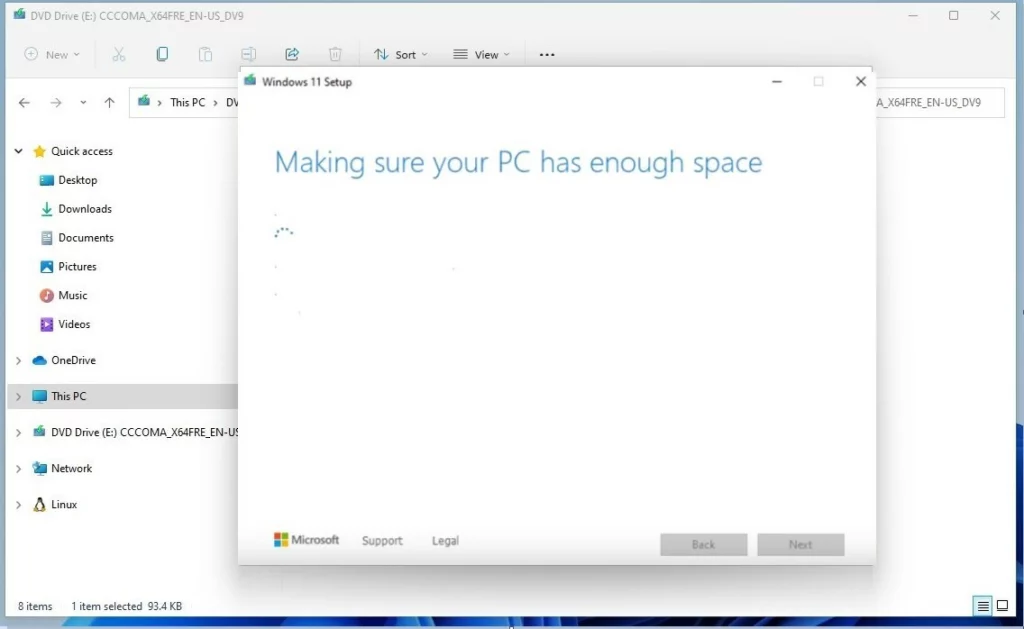Expand the OneDrive tree node

click(18, 361)
